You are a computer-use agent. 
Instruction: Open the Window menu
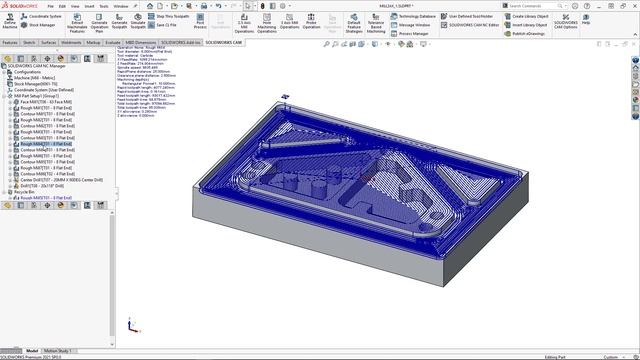(x=120, y=6)
